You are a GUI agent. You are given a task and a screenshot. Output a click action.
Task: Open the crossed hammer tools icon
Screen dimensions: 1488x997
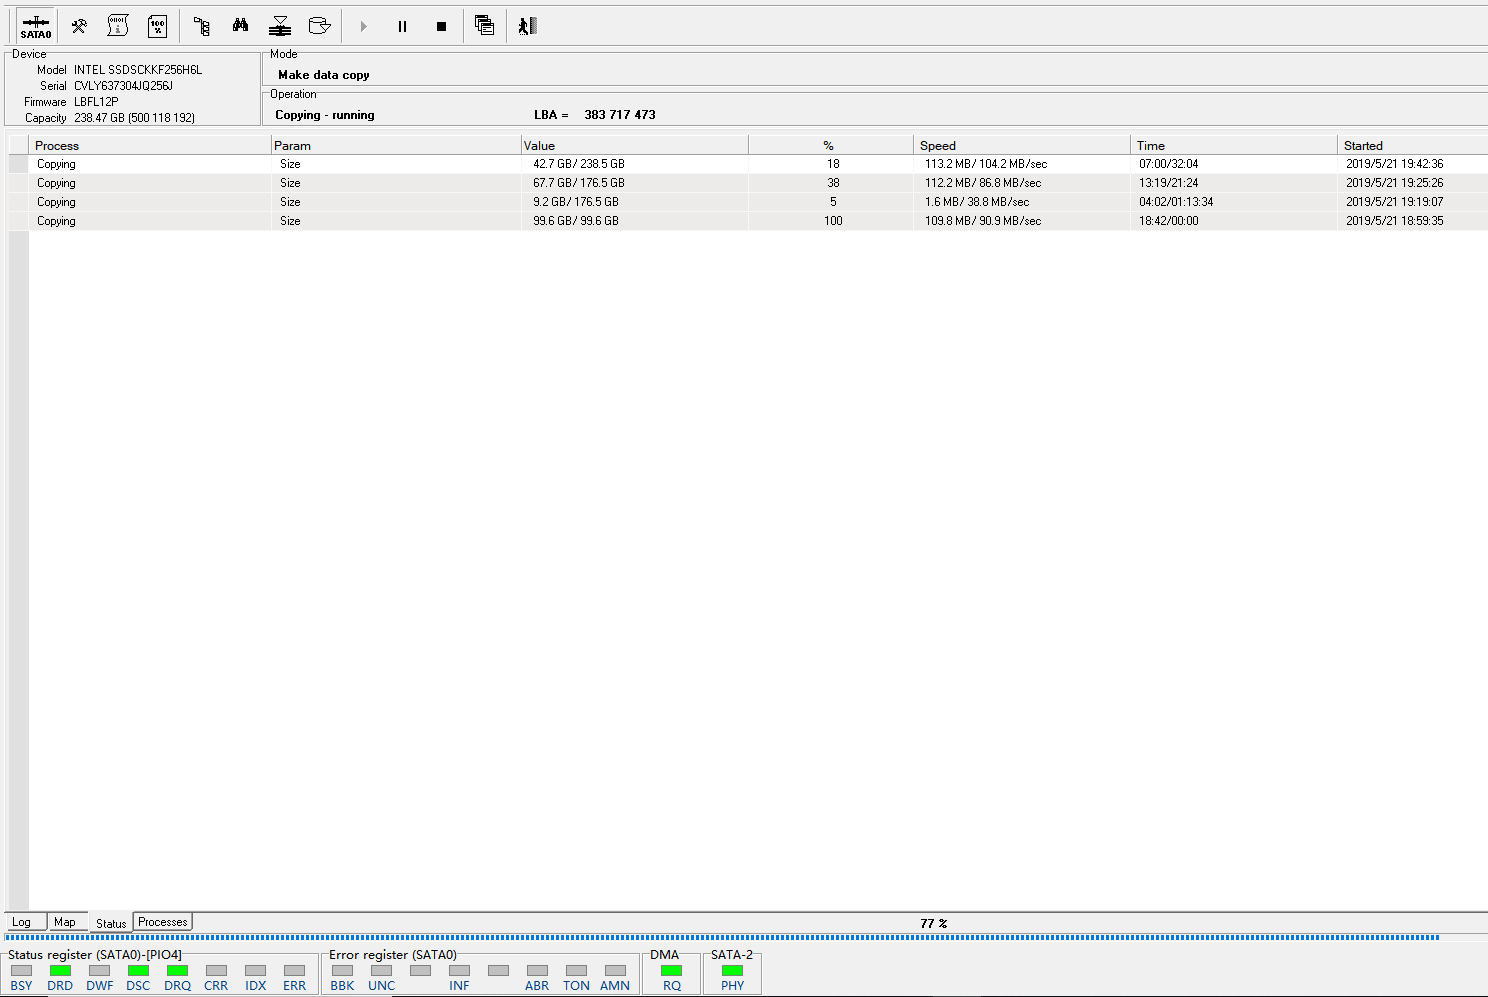tap(79, 26)
